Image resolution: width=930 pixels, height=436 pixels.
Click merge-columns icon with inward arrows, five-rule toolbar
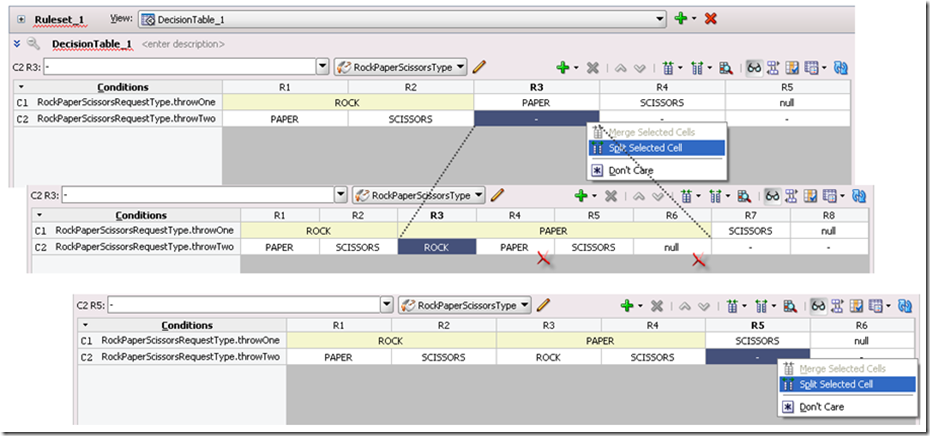(x=668, y=68)
